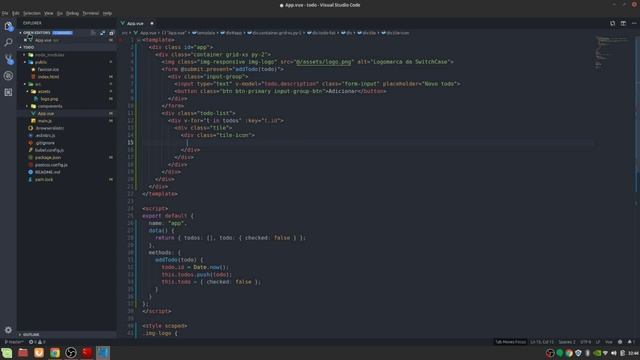Click the Vue language mode indicator
This screenshot has height=360, width=640.
coord(609,342)
